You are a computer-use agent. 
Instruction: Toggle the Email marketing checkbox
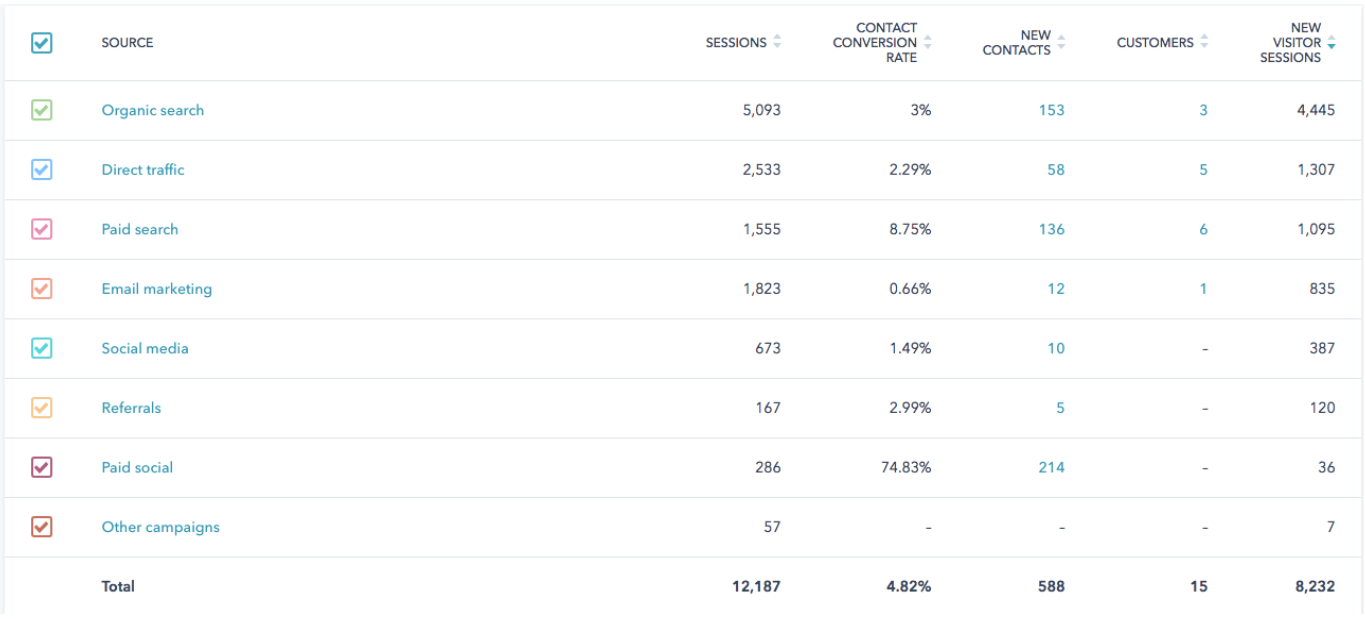point(41,289)
